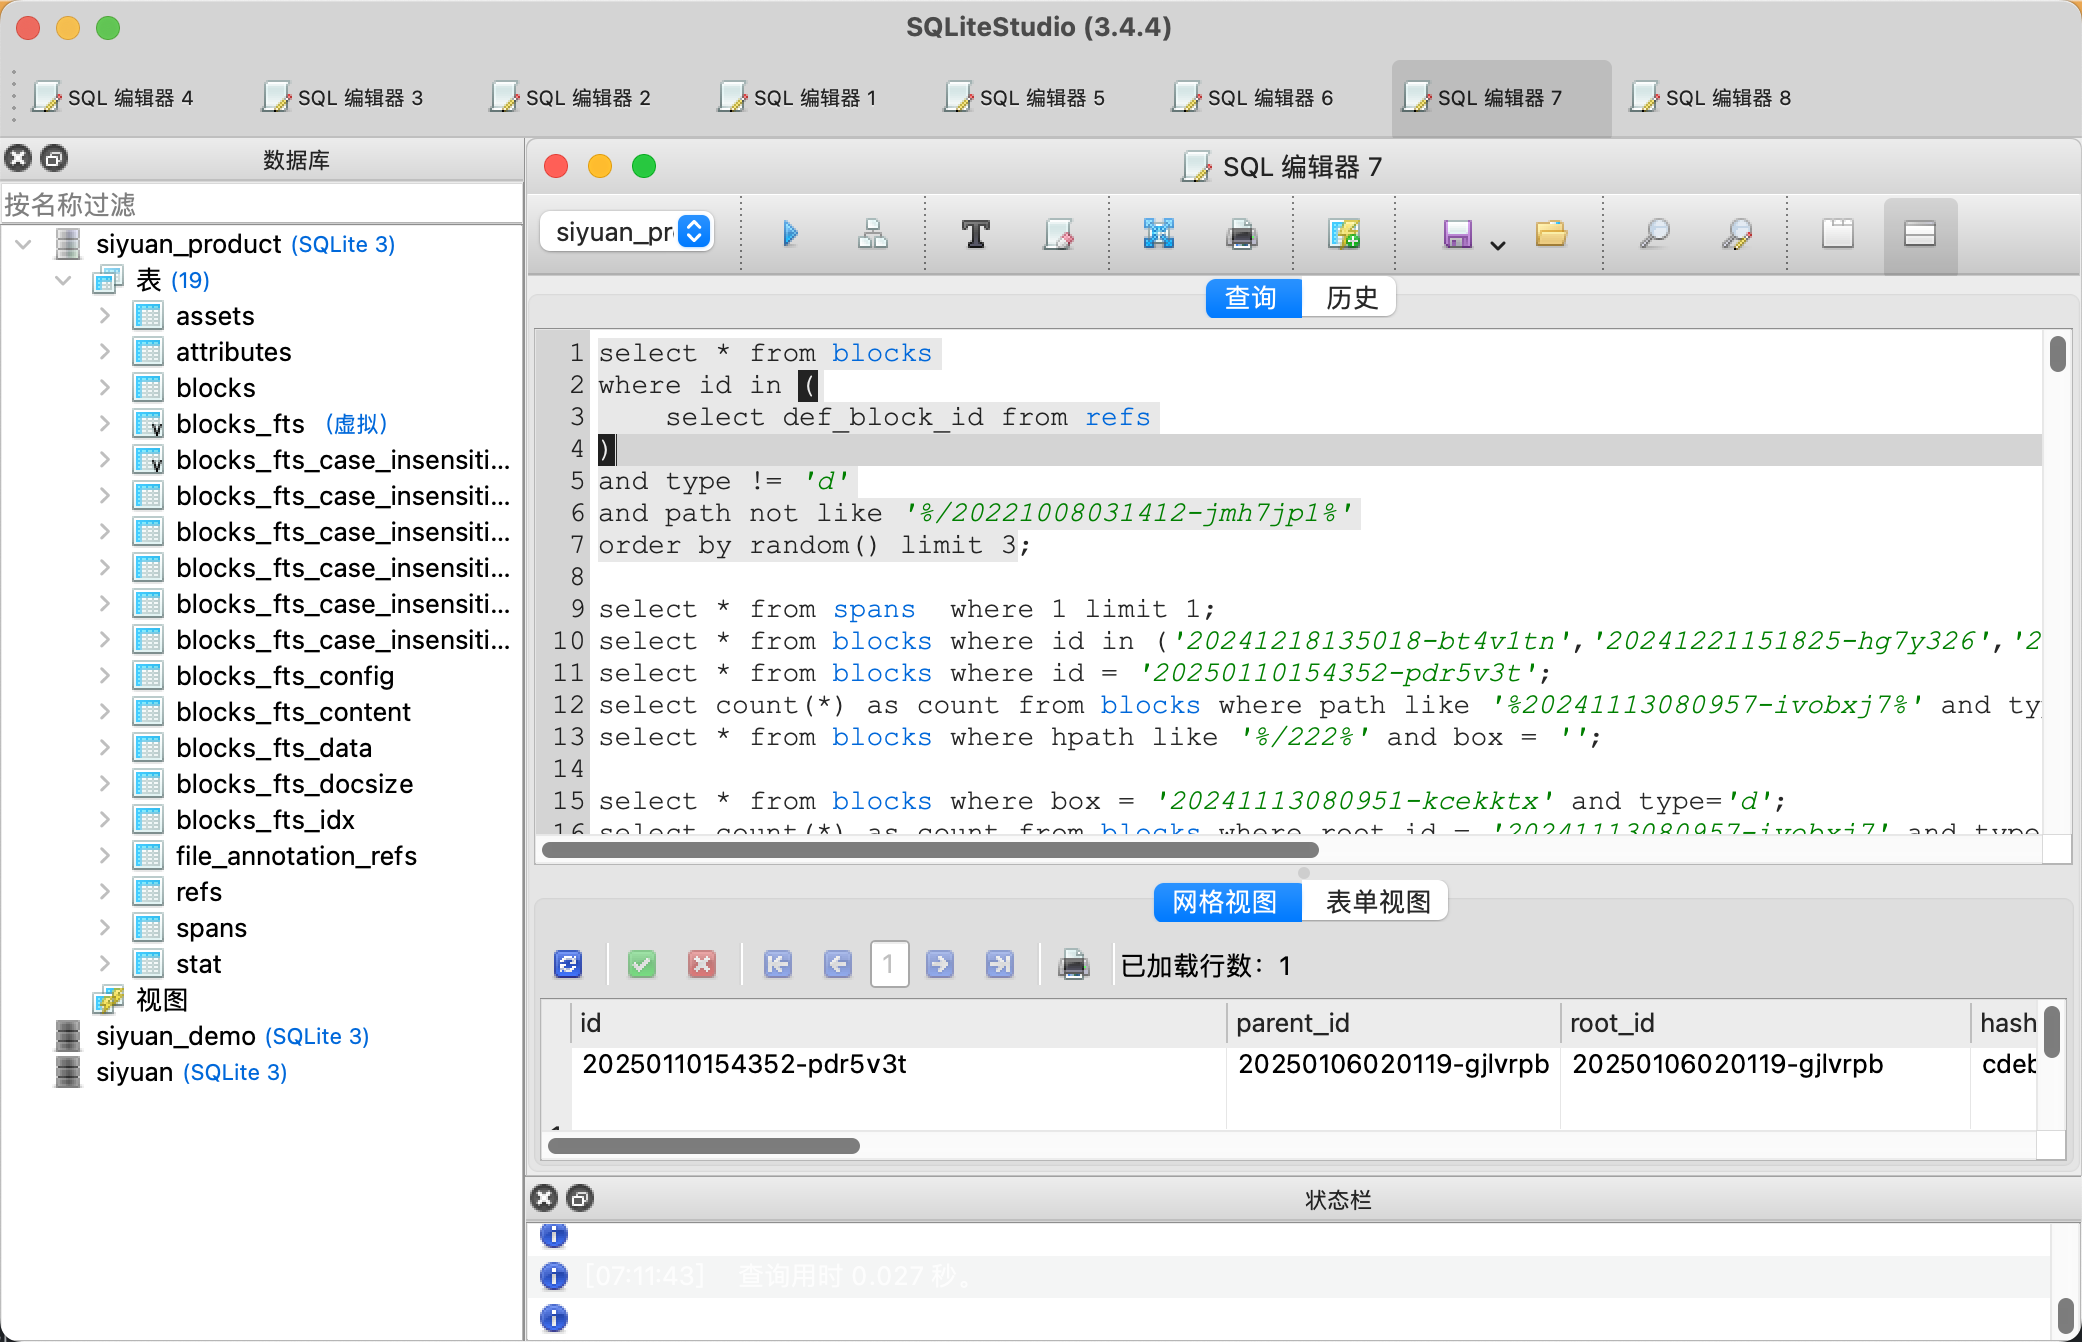The image size is (2082, 1342).
Task: Click the root_id column header
Action: tap(1766, 1023)
